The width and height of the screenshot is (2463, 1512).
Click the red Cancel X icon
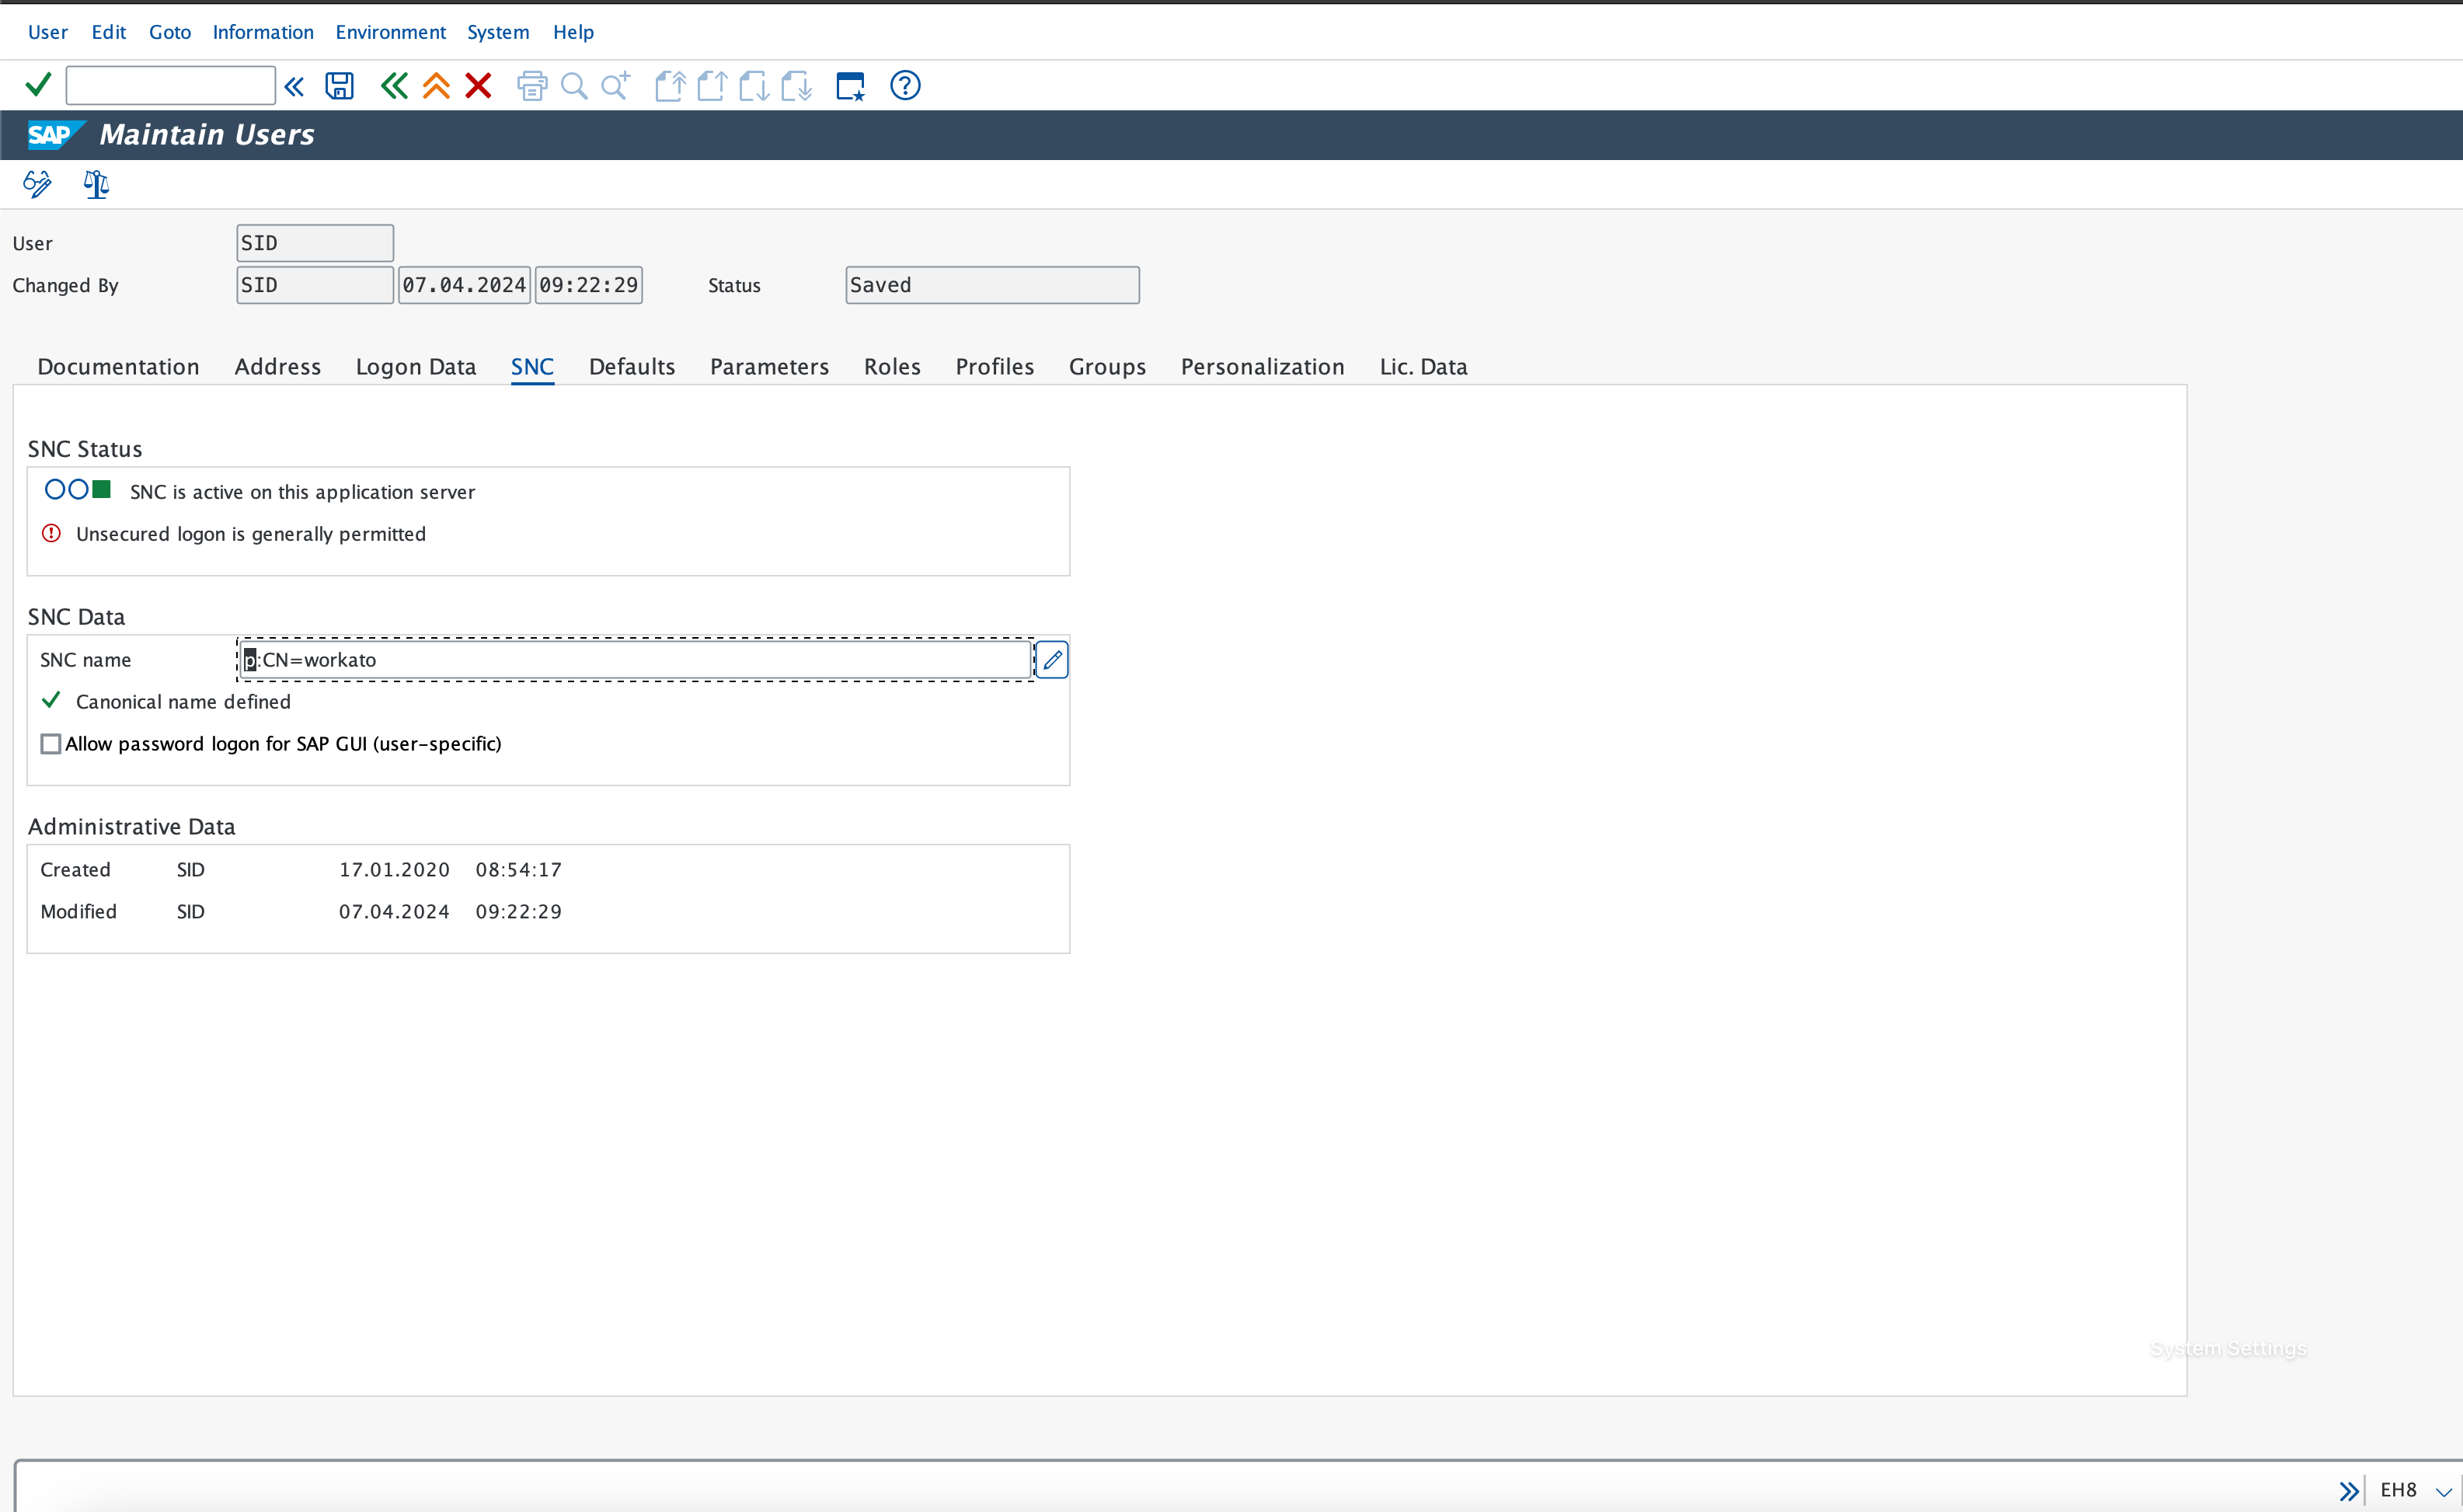(478, 86)
